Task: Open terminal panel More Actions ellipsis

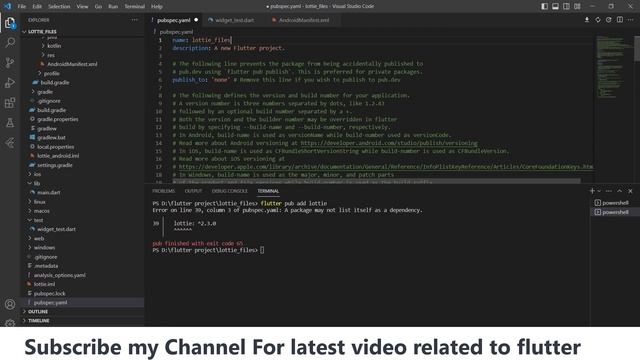Action: point(609,191)
